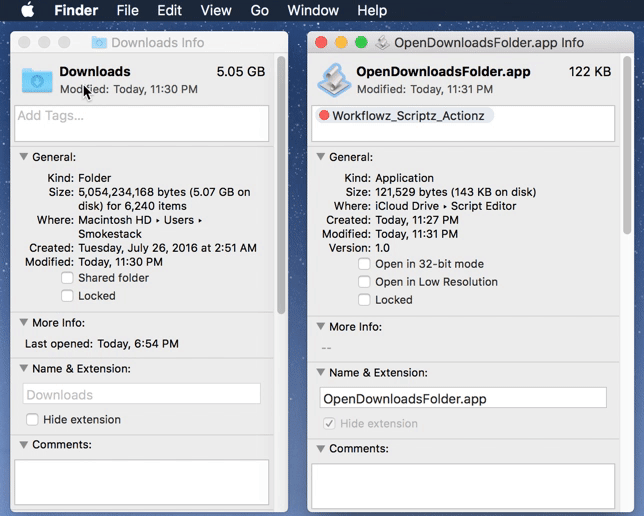Click Kind value Application

(x=404, y=178)
